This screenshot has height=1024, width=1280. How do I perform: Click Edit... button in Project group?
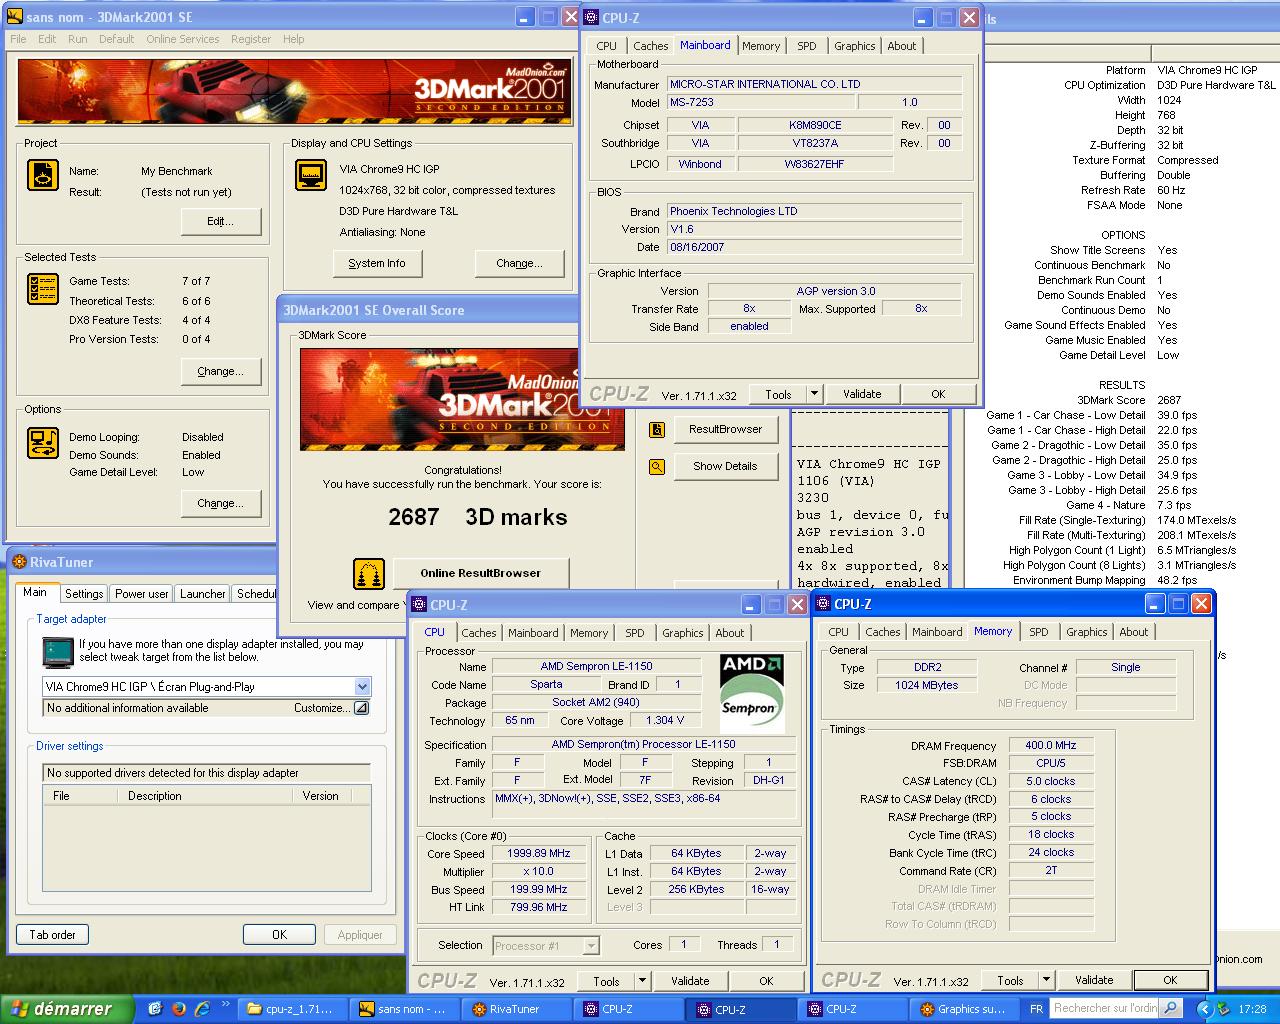221,221
